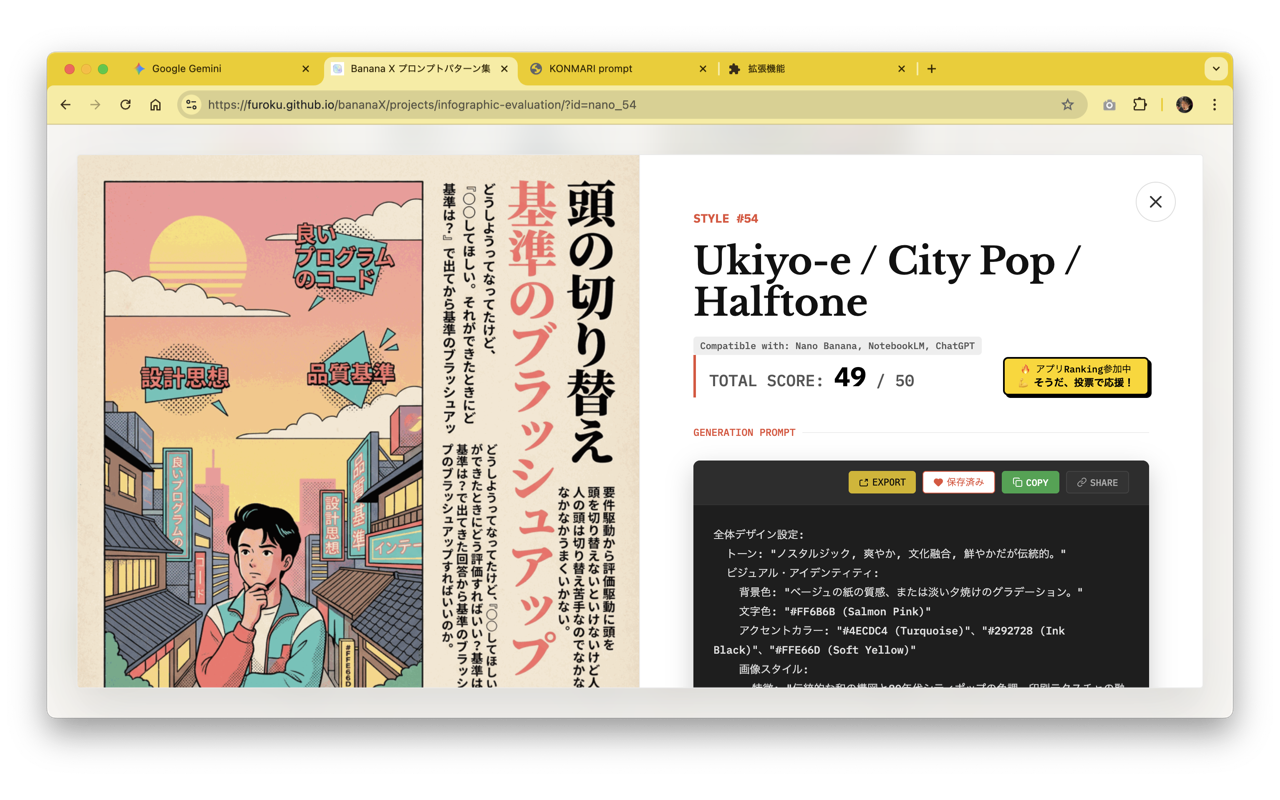
Task: Open the Chrome three-dot menu
Action: click(x=1213, y=104)
